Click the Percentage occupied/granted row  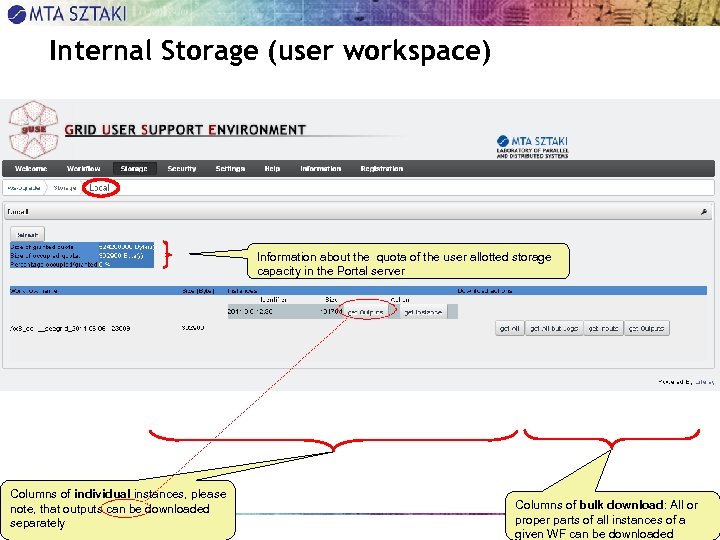click(x=82, y=264)
